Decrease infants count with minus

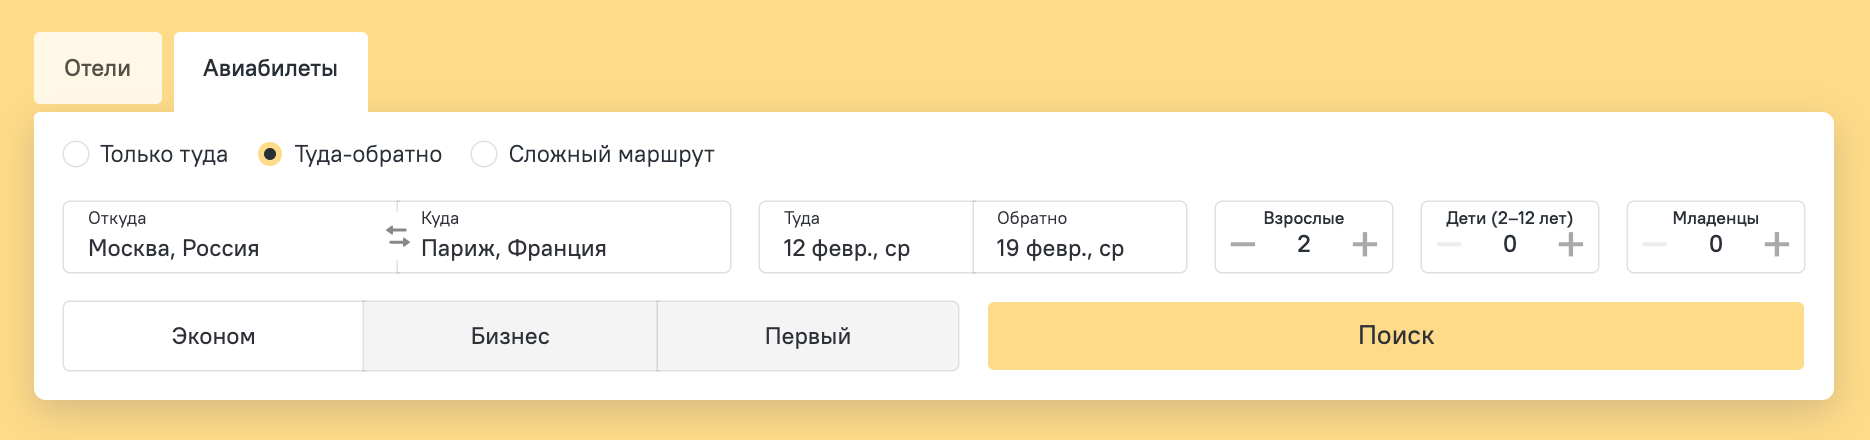tap(1655, 245)
